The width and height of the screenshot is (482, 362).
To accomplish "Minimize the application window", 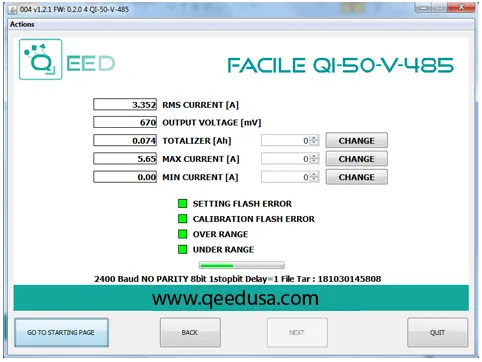I will 424,7.
